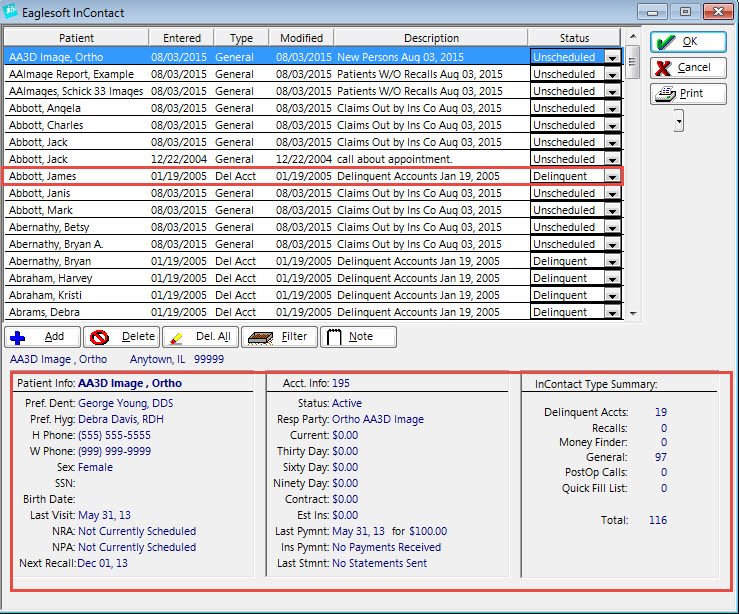The height and width of the screenshot is (614, 739).
Task: Expand the small arrow below Print button
Action: pos(679,121)
